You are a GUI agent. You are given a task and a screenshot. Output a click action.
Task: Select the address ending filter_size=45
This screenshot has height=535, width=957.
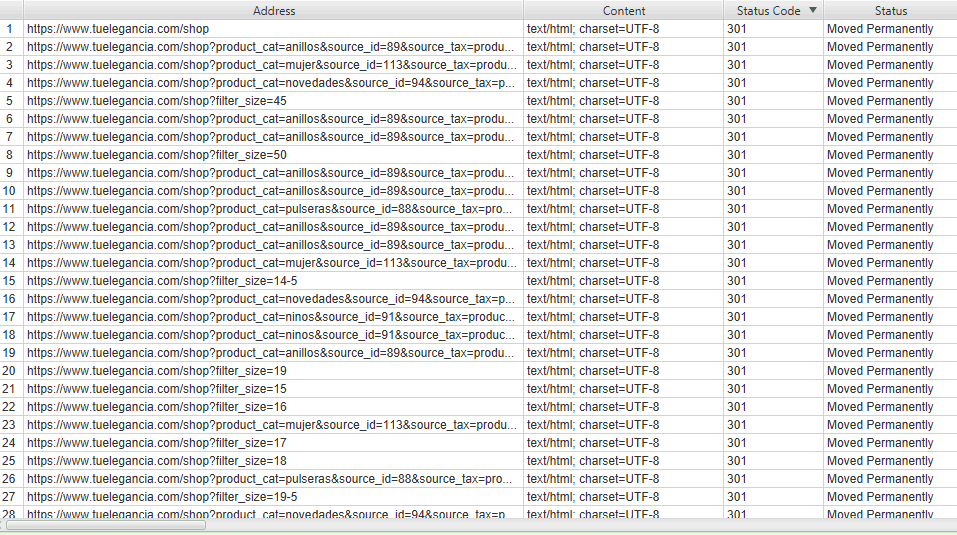156,101
